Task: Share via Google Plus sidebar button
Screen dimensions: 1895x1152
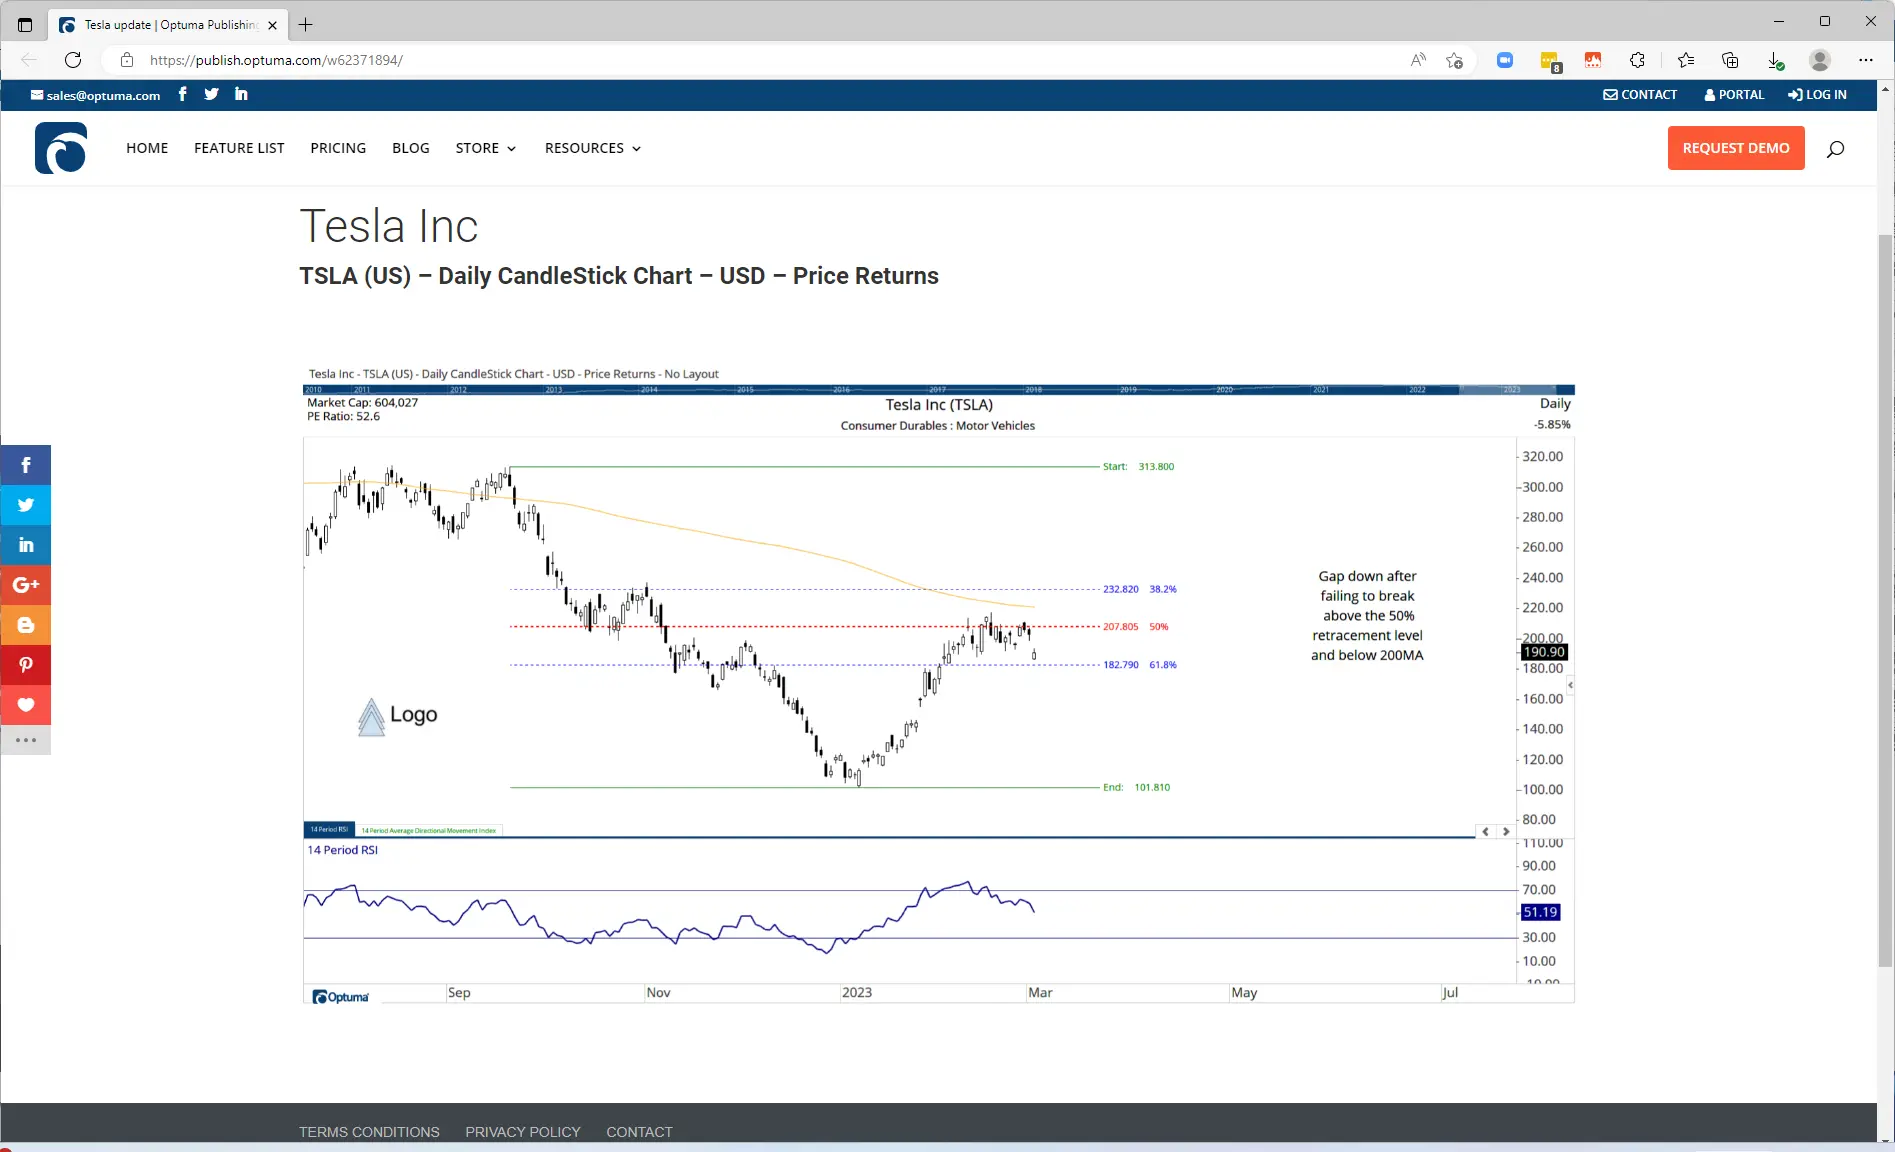Action: (26, 585)
